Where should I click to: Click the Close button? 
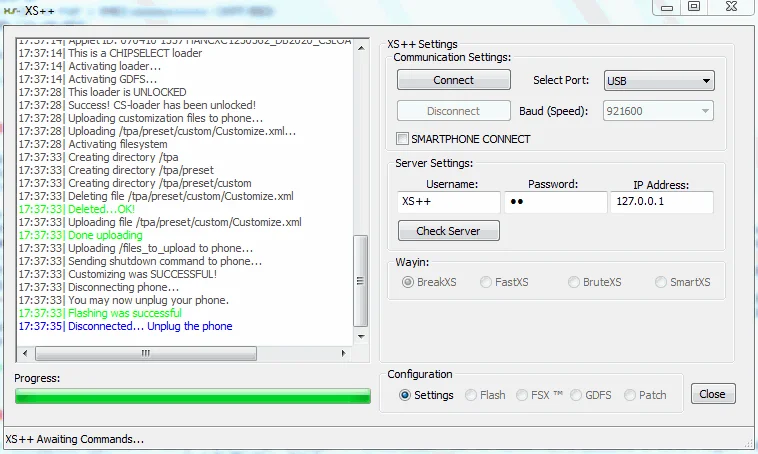pyautogui.click(x=713, y=394)
